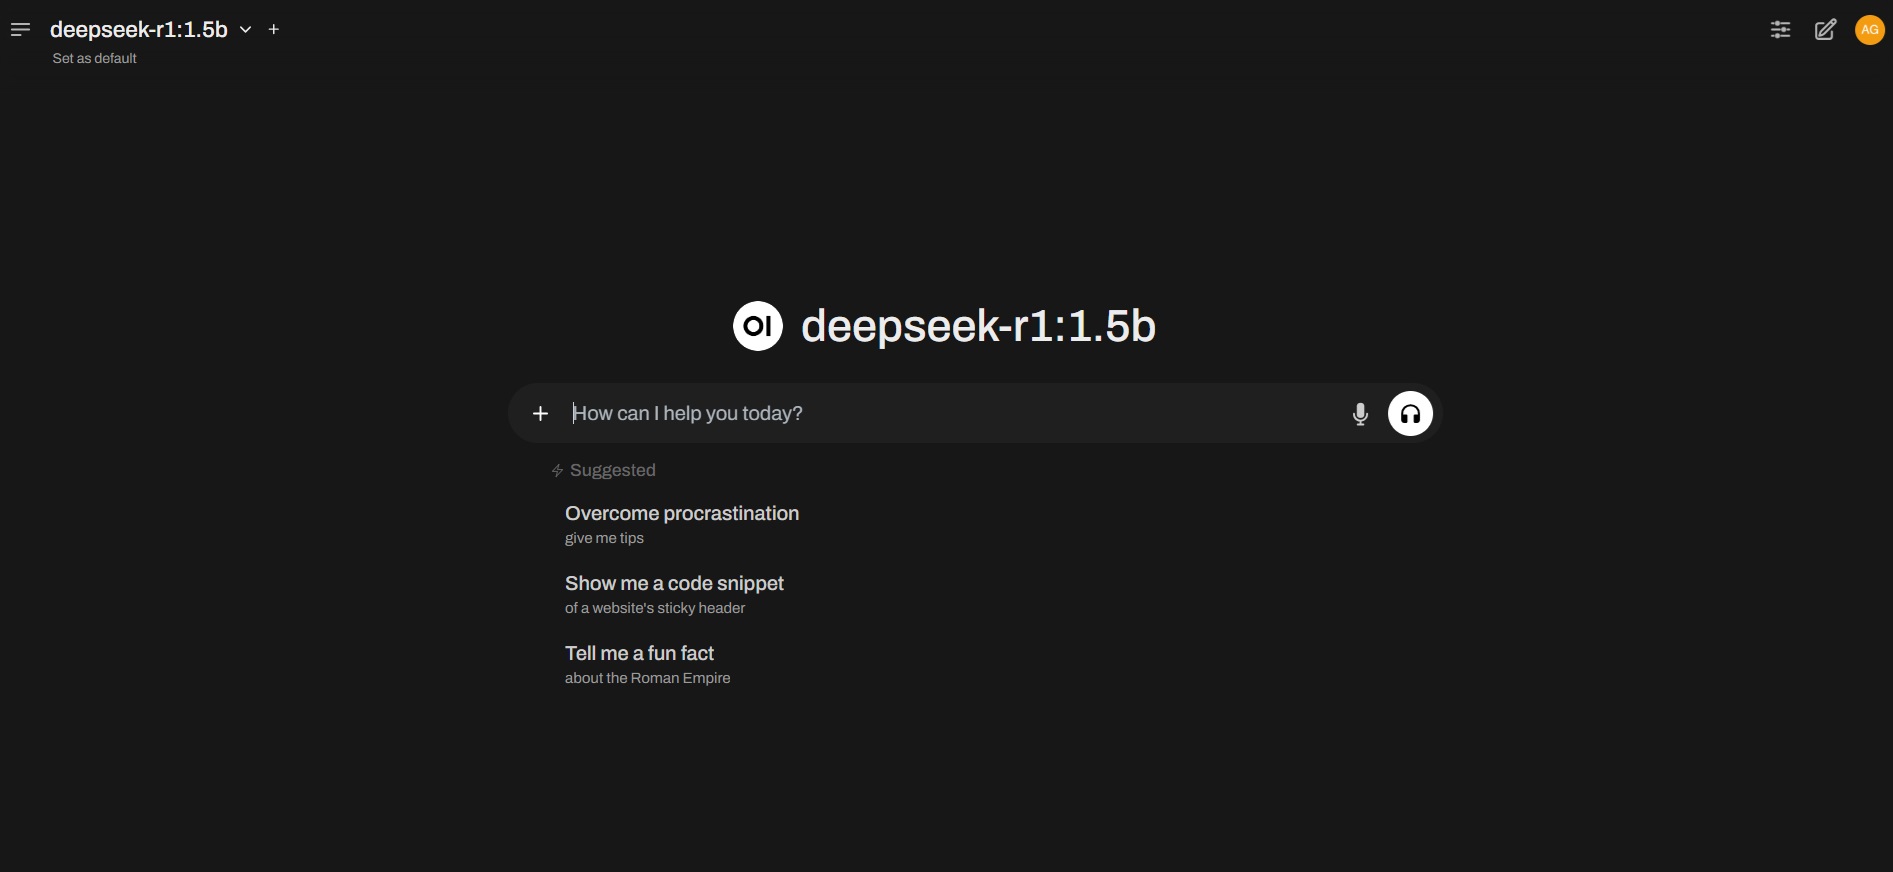The height and width of the screenshot is (872, 1893).
Task: Add another model with the plus icon
Action: pyautogui.click(x=274, y=30)
